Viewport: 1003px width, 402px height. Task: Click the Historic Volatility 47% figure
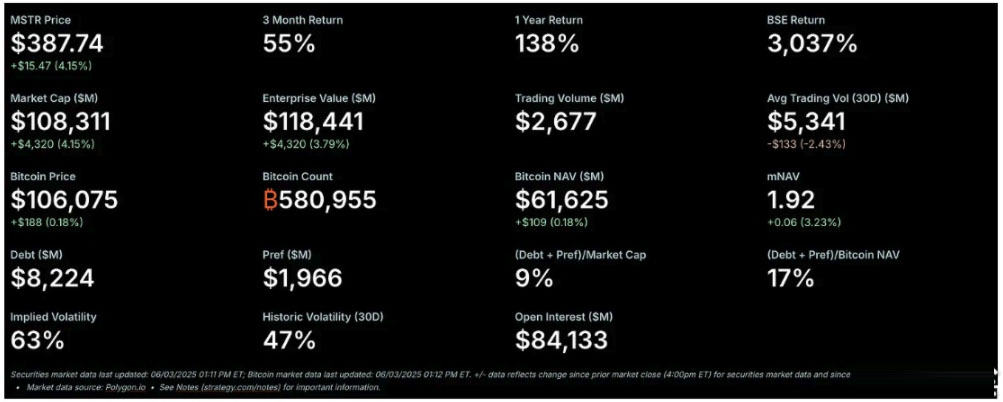[x=289, y=340]
